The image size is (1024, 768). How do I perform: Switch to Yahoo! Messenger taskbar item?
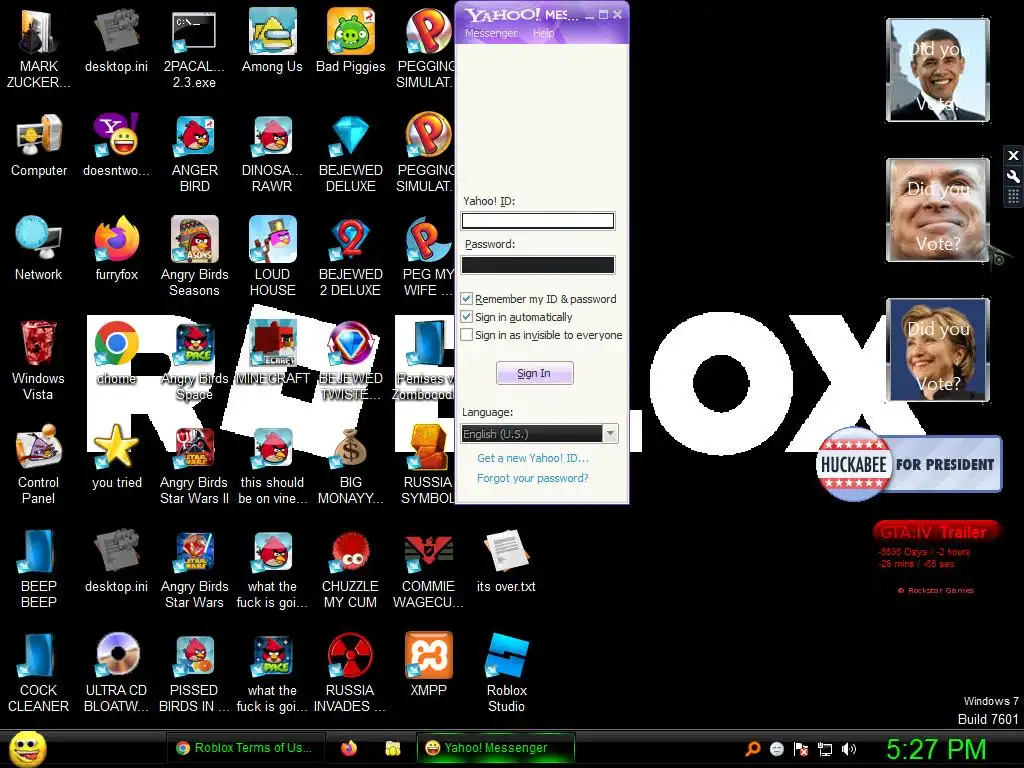pyautogui.click(x=496, y=748)
